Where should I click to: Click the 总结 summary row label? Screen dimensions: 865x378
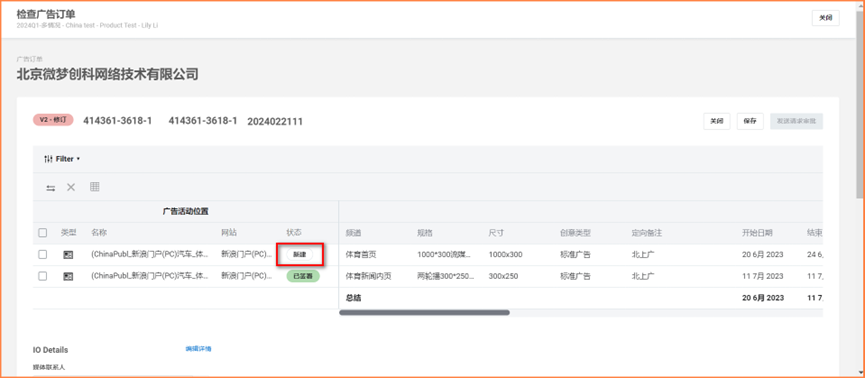354,298
